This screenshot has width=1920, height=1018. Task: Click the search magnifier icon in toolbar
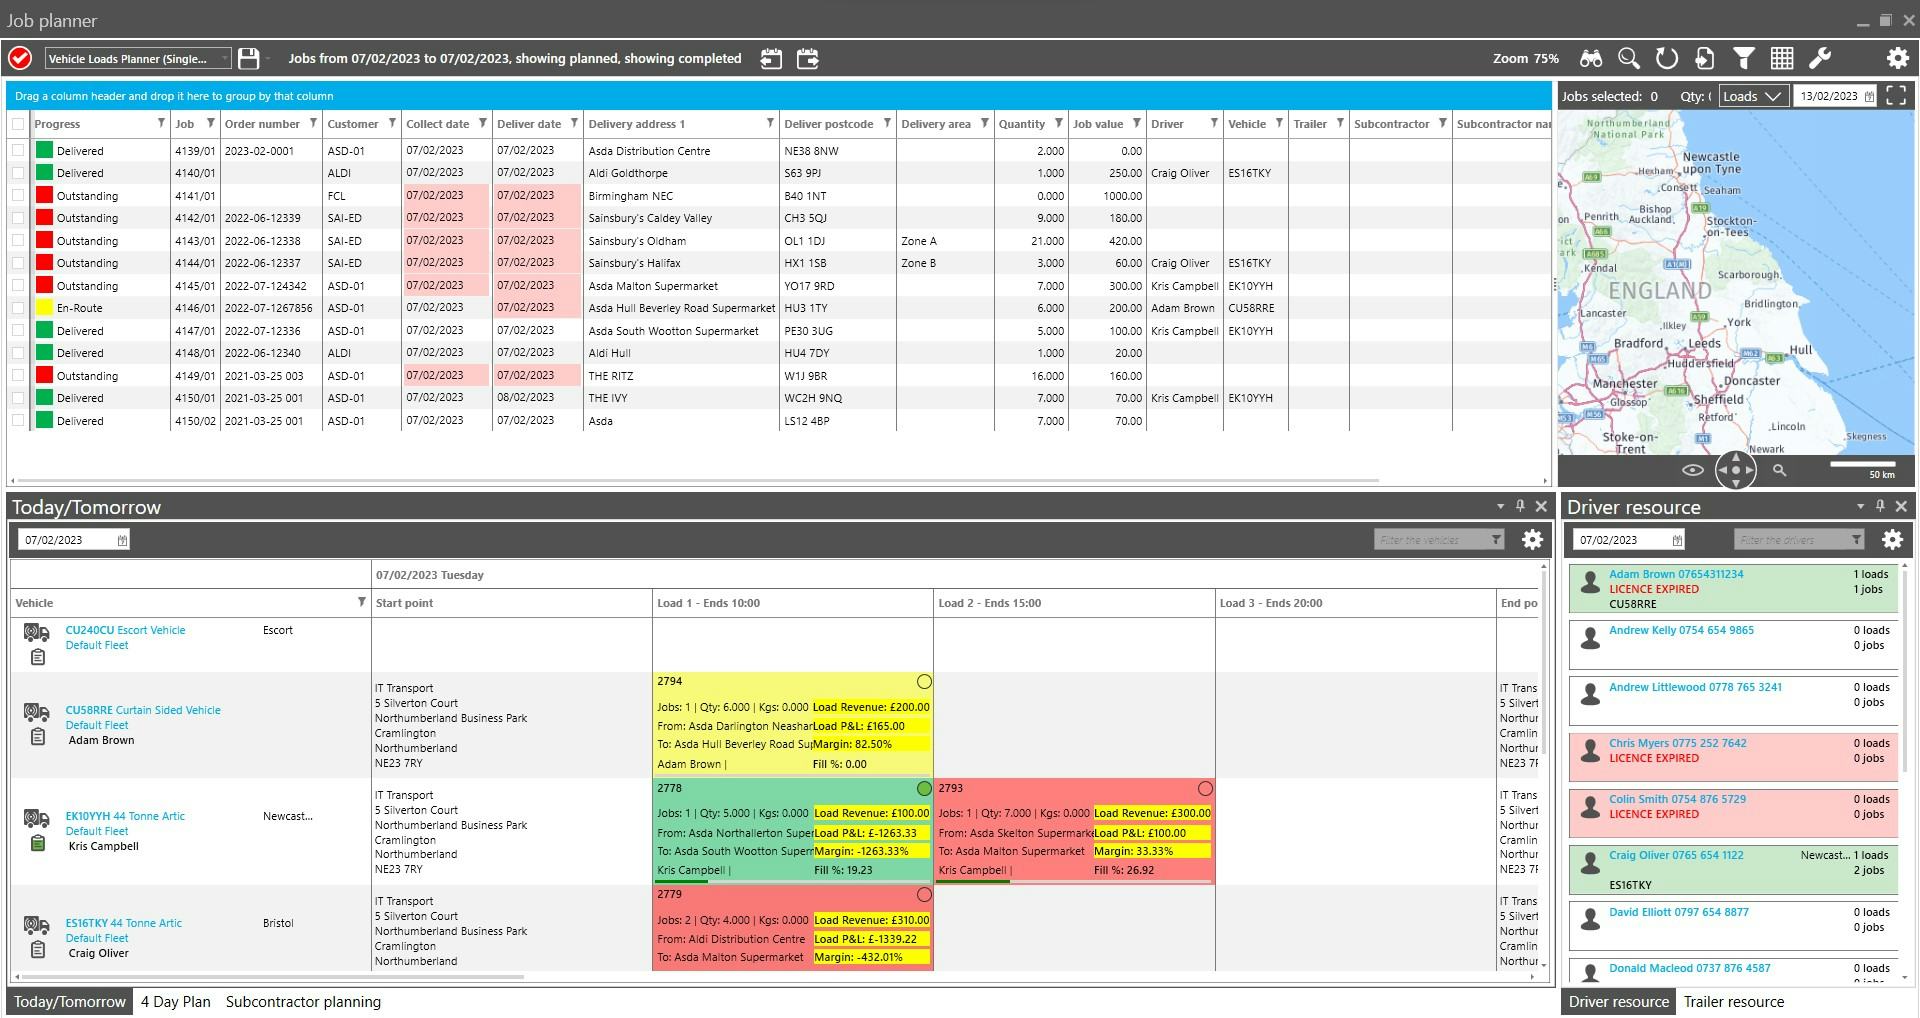[x=1628, y=58]
